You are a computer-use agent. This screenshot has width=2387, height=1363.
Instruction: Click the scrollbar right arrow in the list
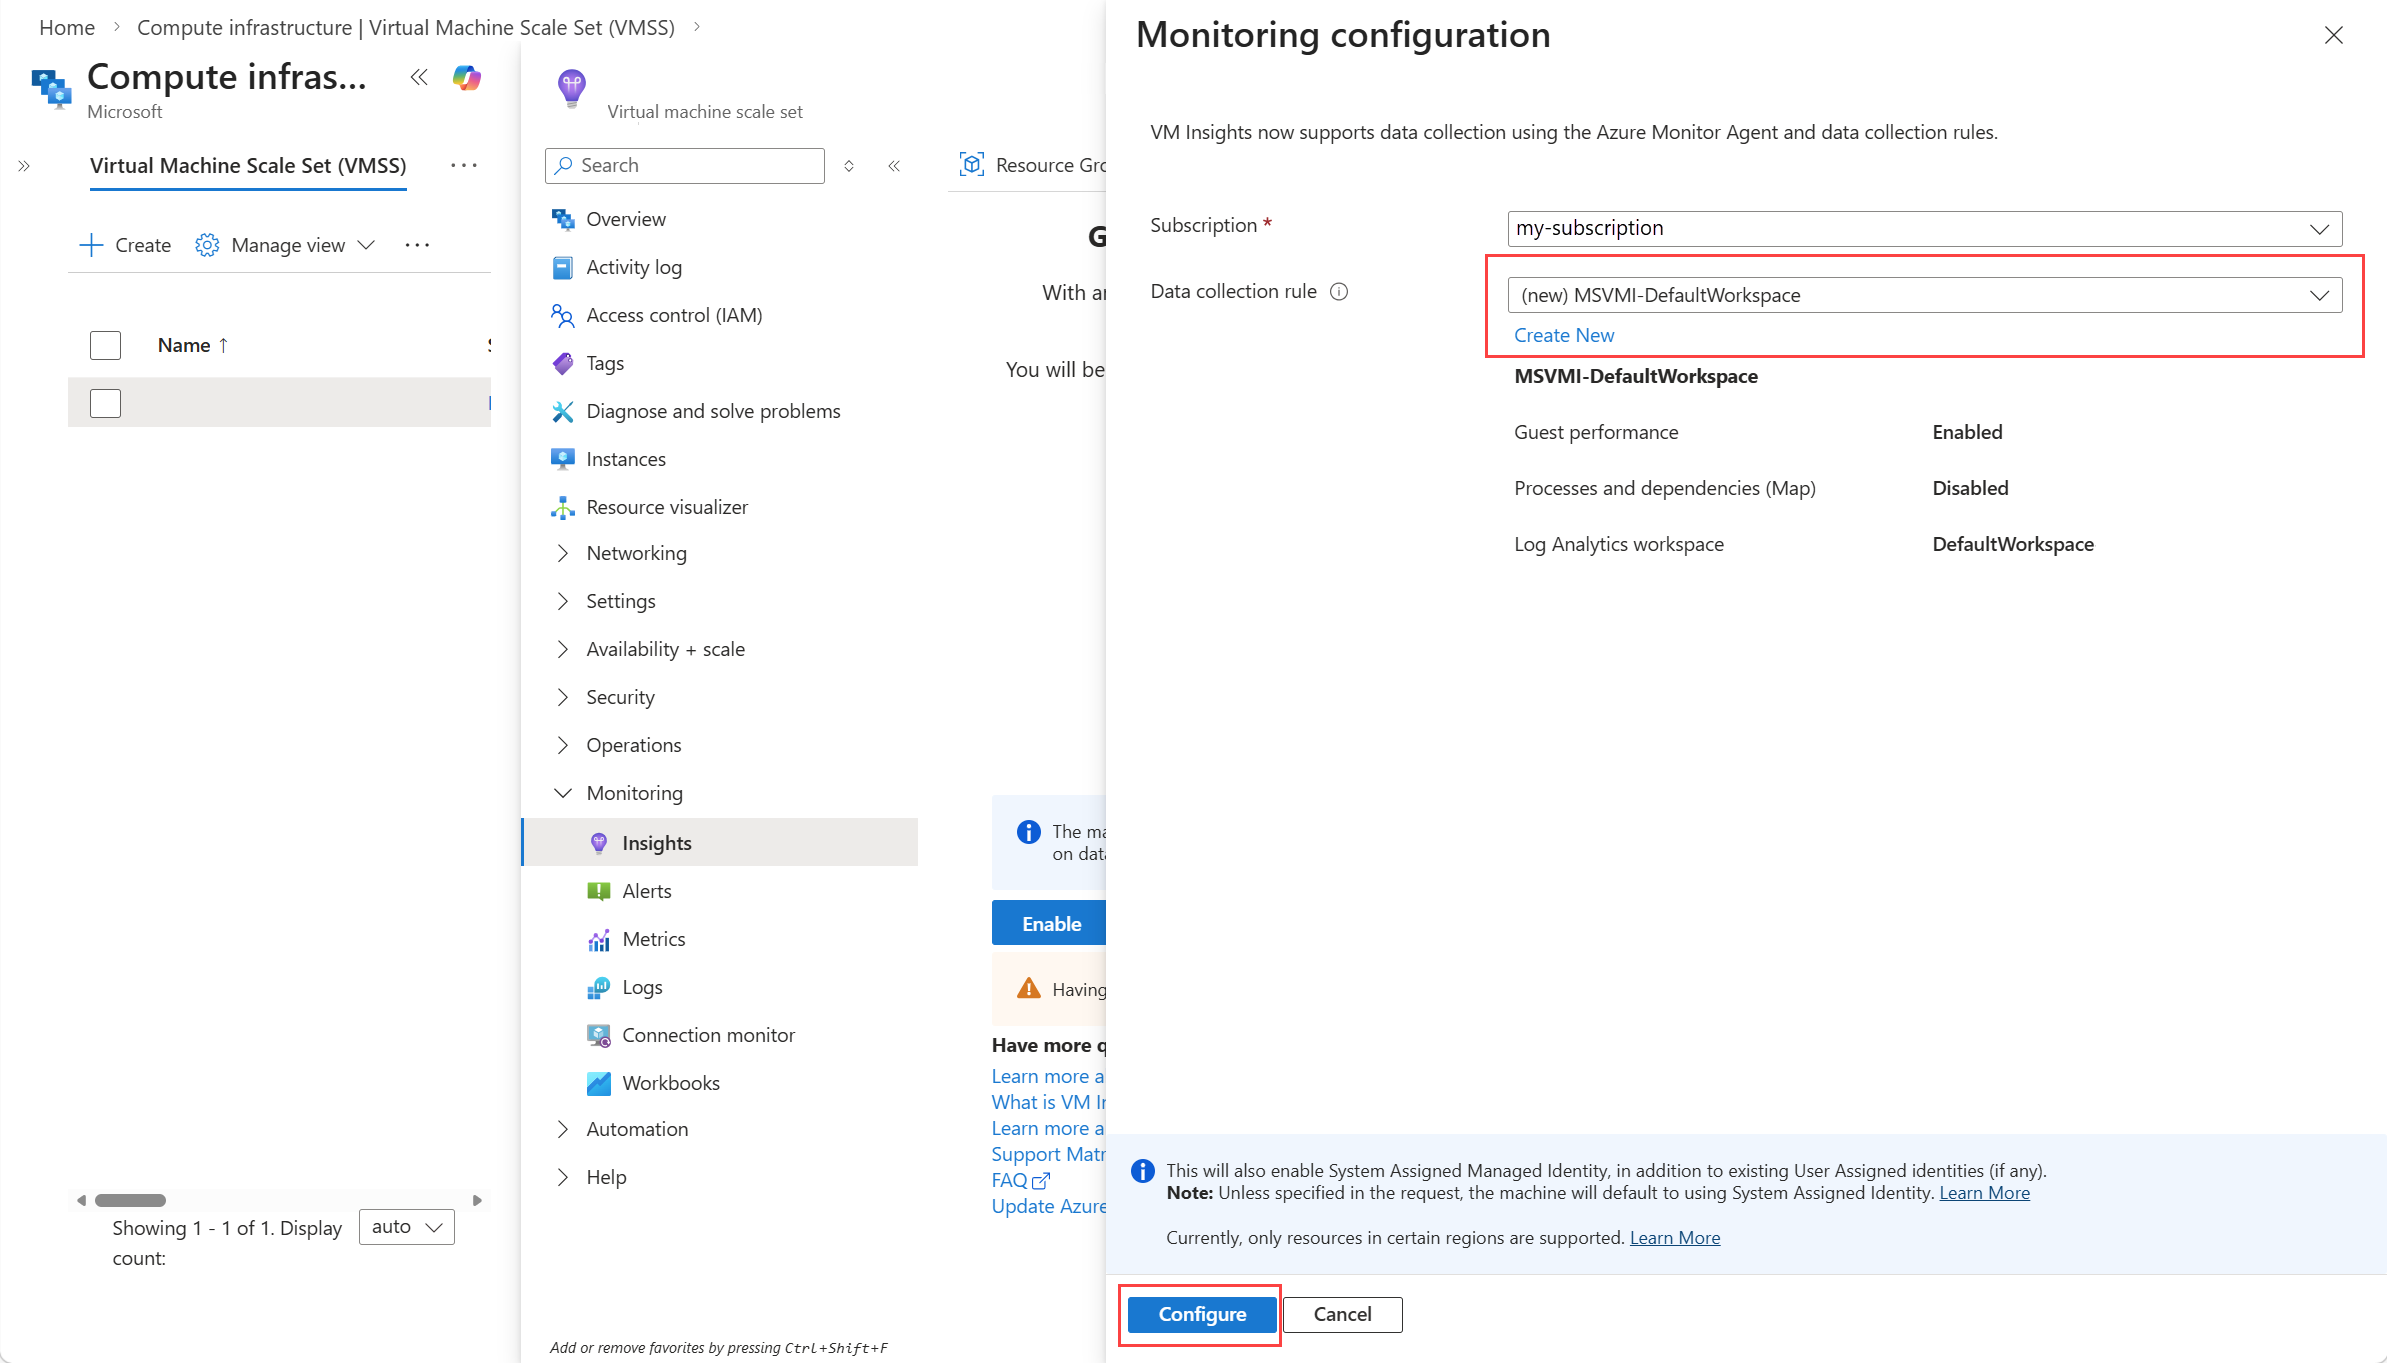tap(477, 1200)
